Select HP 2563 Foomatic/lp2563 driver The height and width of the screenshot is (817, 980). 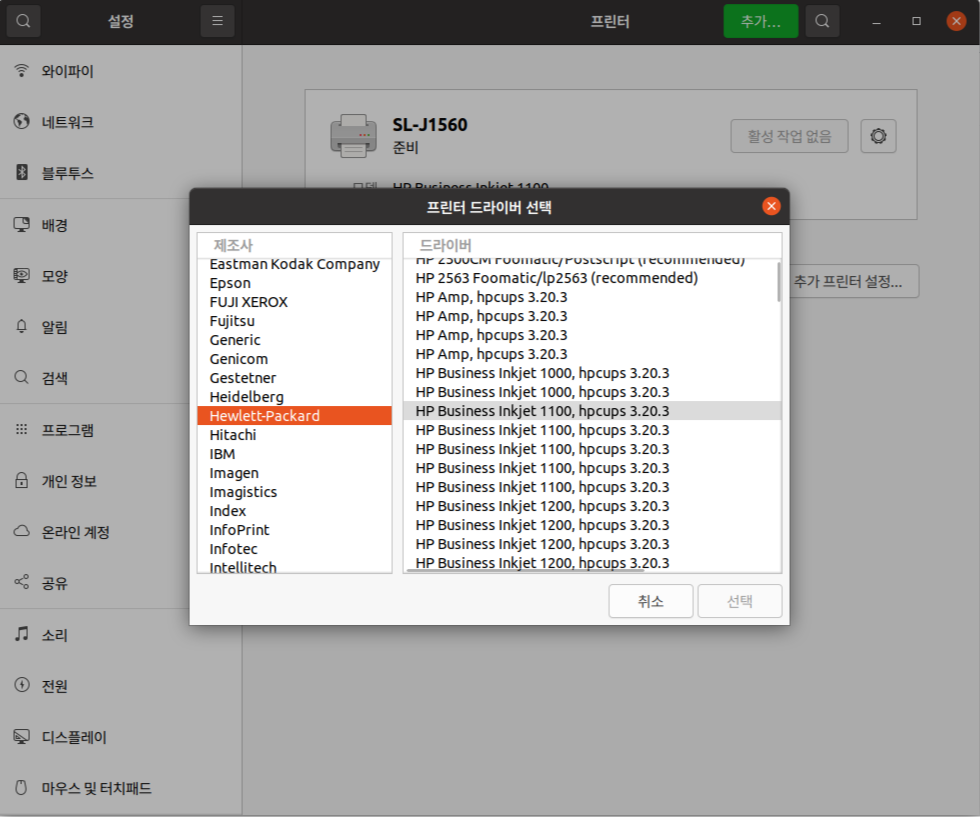pos(592,278)
